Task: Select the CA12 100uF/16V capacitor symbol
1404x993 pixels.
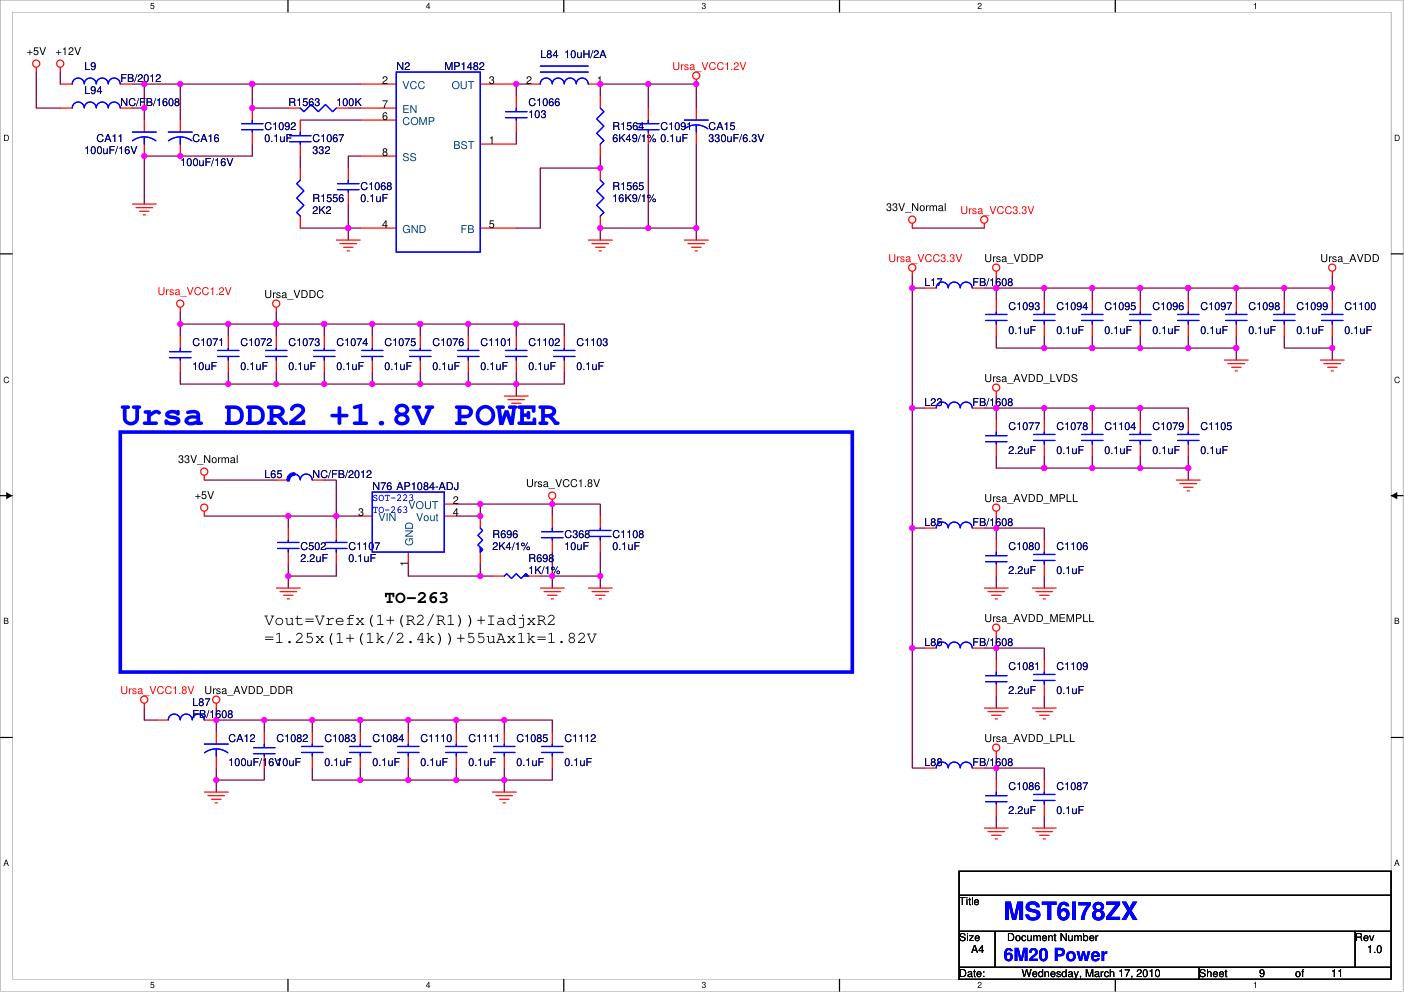Action: [216, 748]
